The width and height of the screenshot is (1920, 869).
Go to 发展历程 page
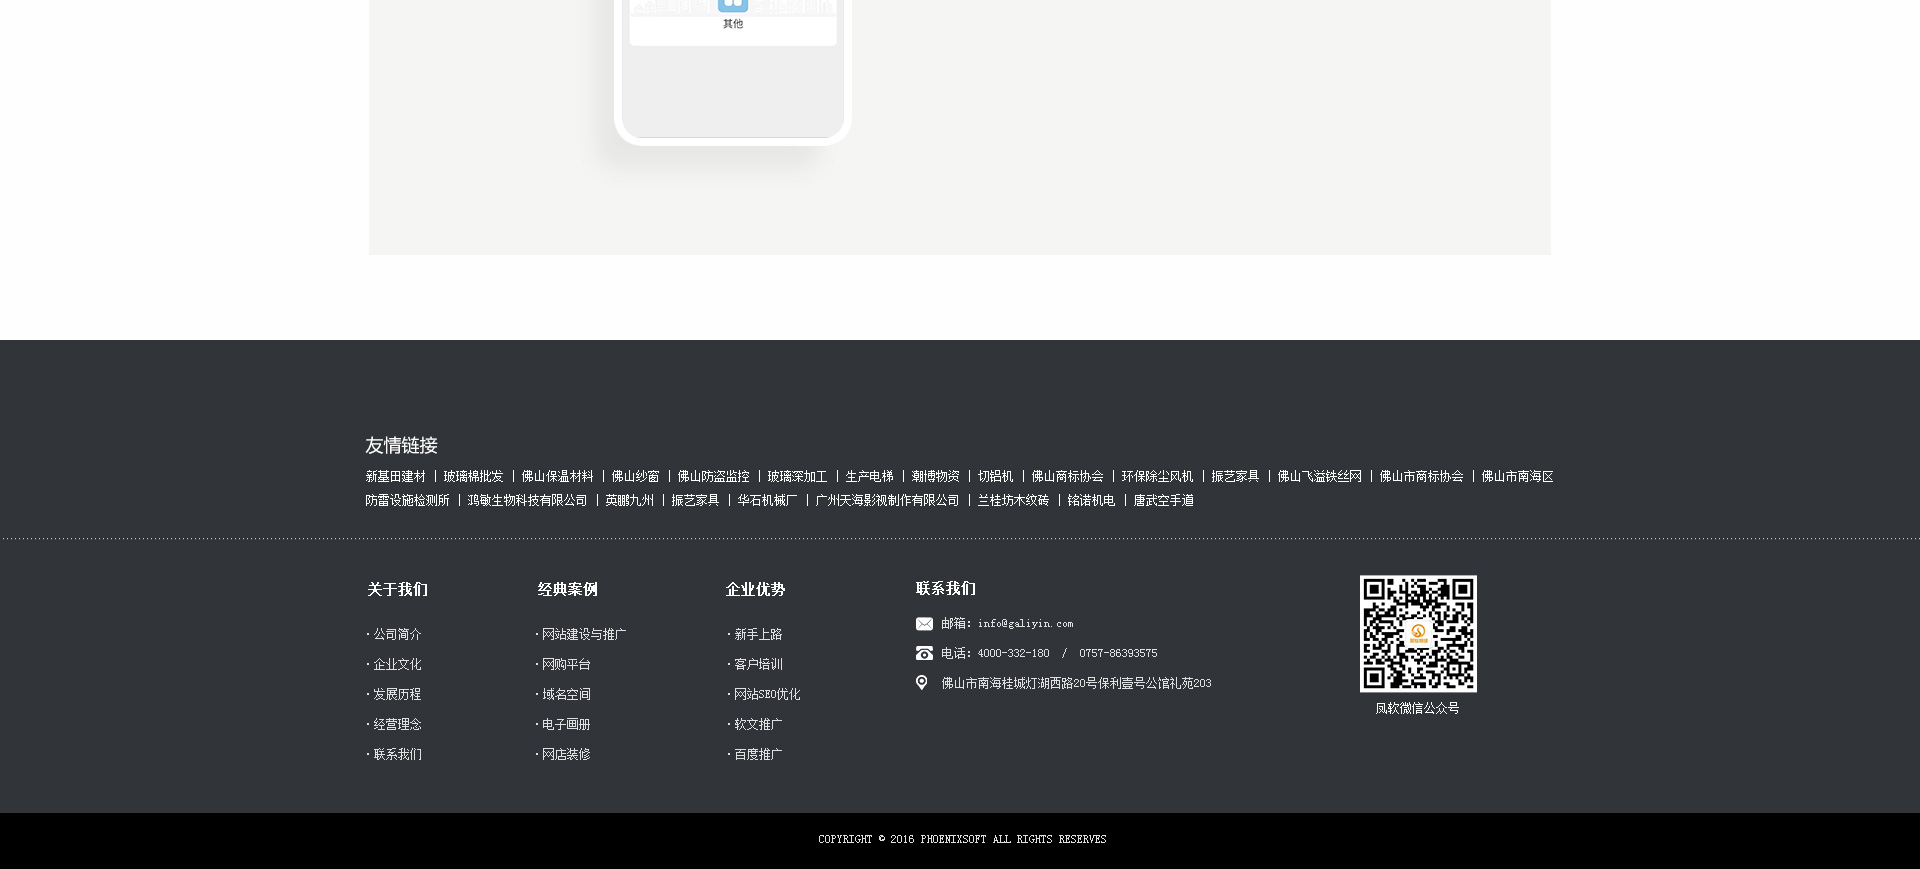pyautogui.click(x=397, y=695)
